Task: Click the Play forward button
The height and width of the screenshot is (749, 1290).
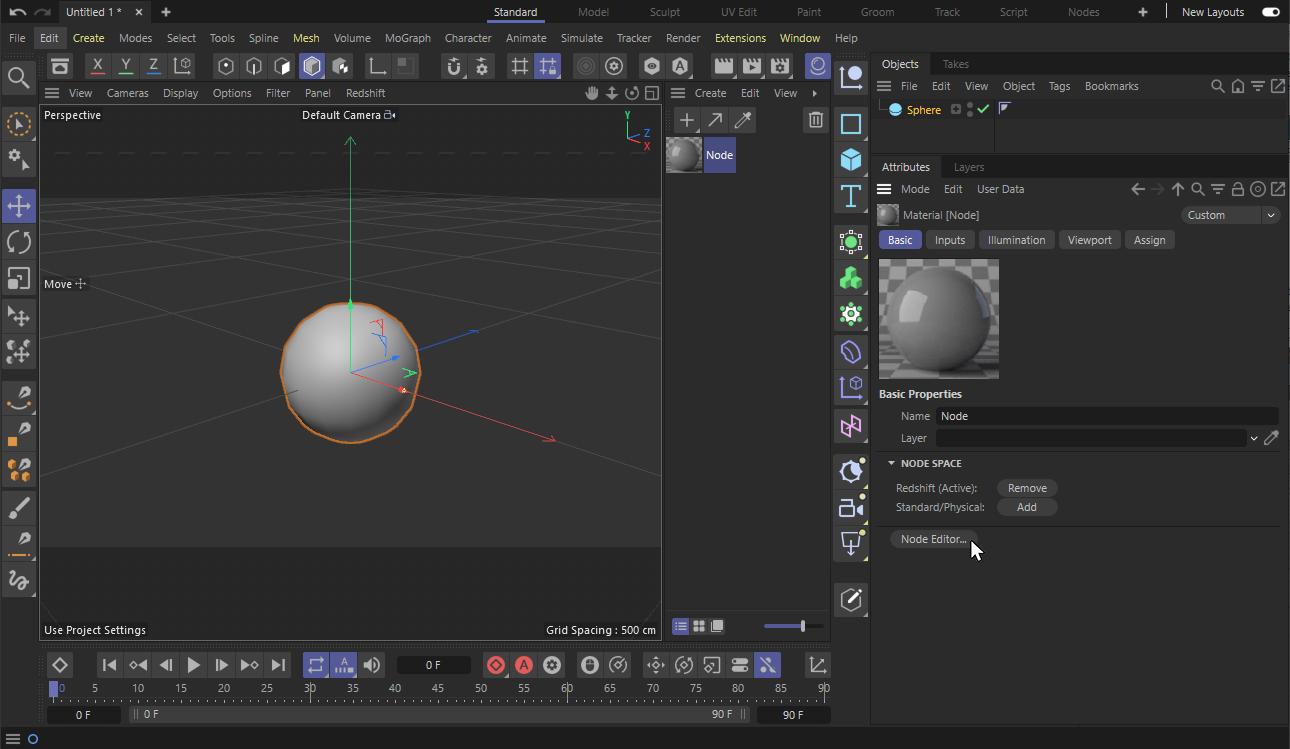Action: click(194, 665)
